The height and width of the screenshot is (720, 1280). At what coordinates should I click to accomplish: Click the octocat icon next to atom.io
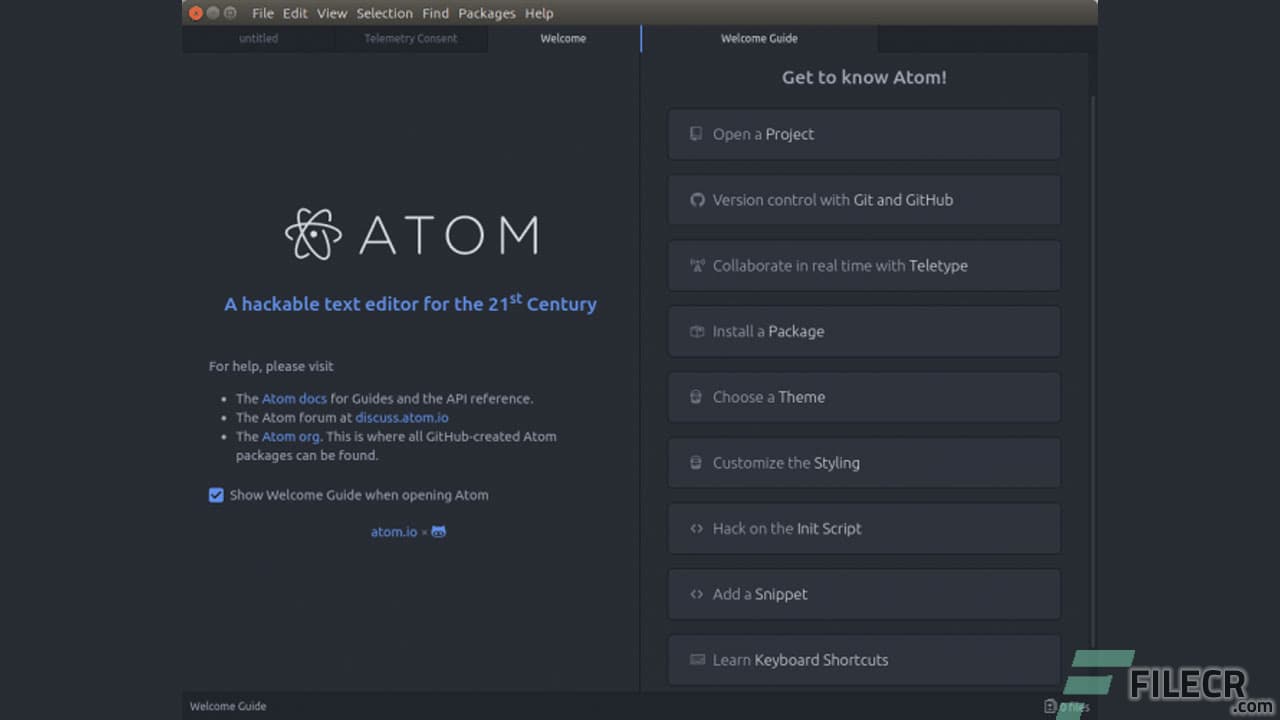[437, 531]
